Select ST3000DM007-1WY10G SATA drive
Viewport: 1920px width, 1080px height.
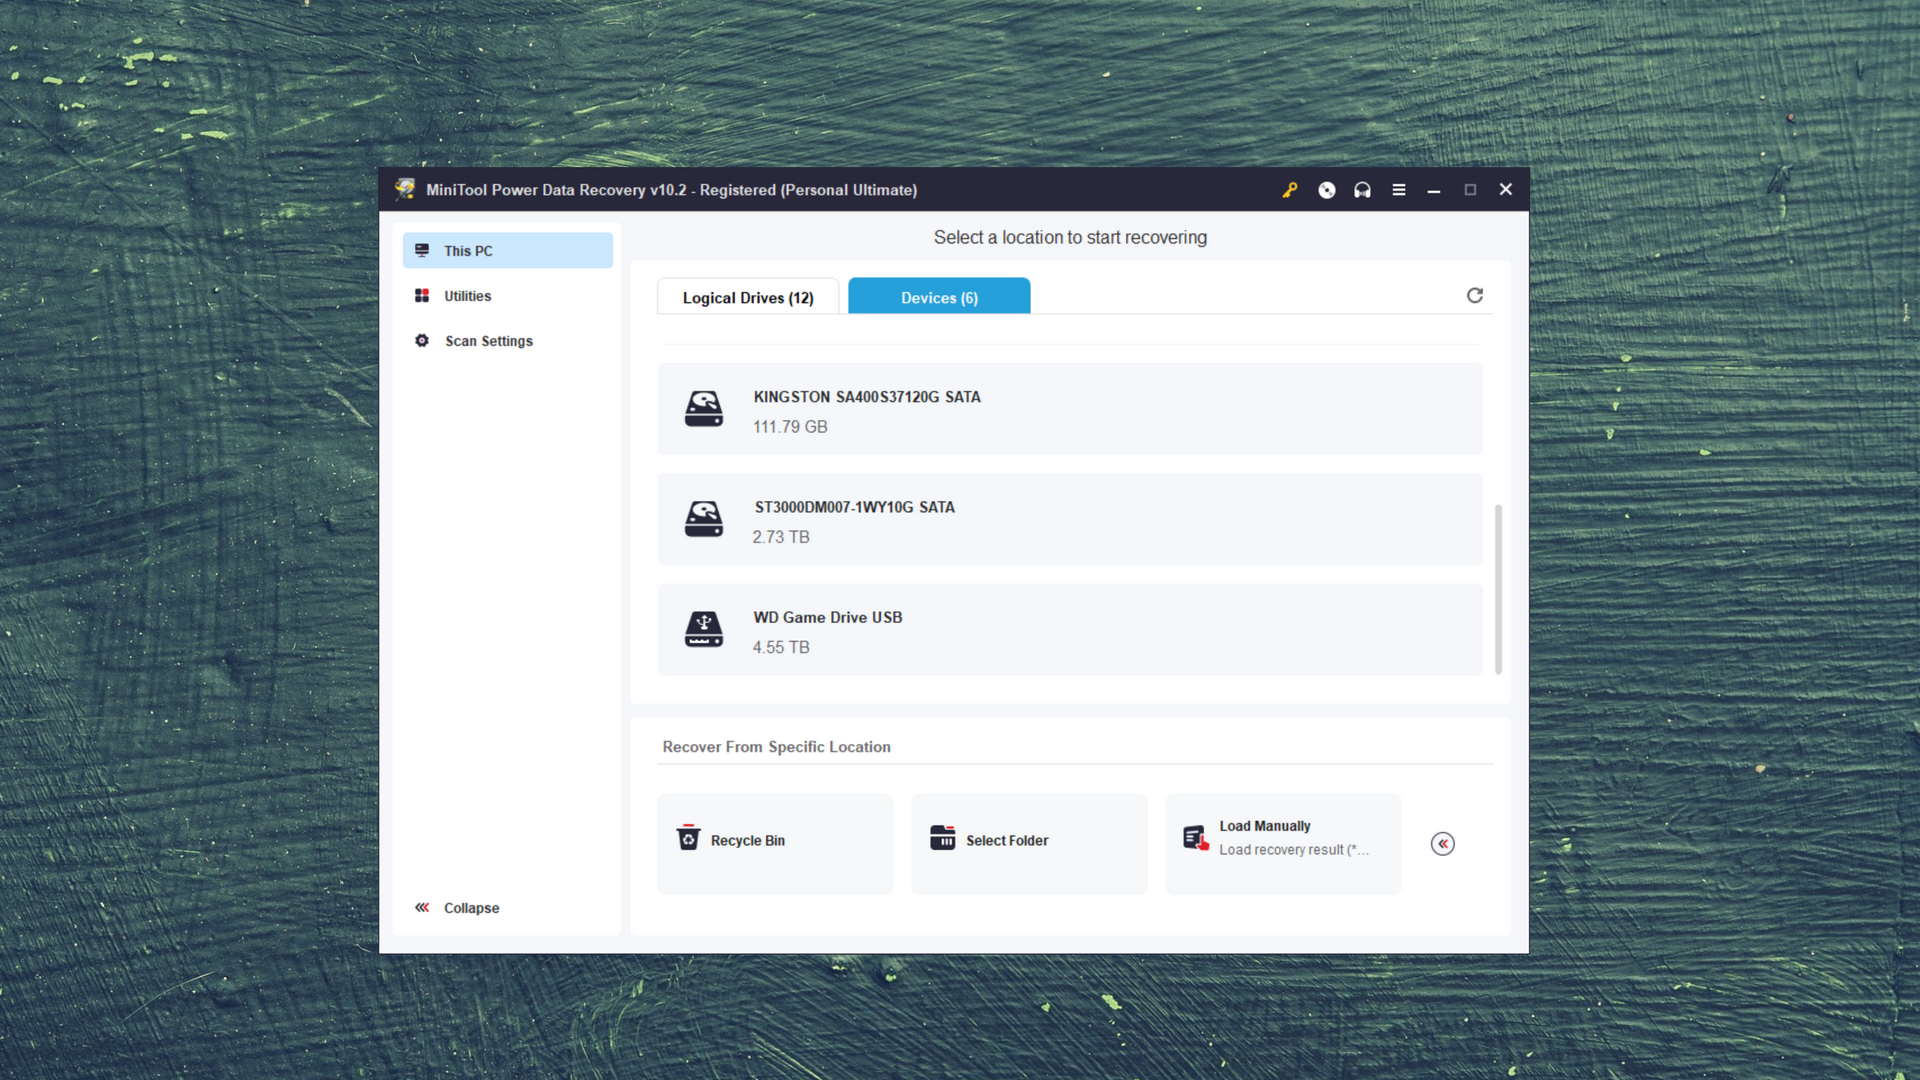pos(1069,521)
